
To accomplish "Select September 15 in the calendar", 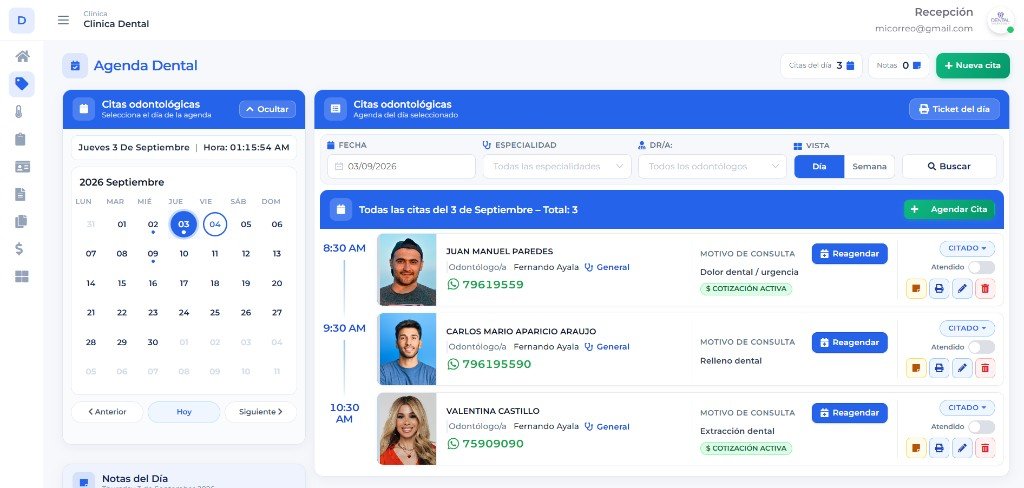I will [122, 283].
